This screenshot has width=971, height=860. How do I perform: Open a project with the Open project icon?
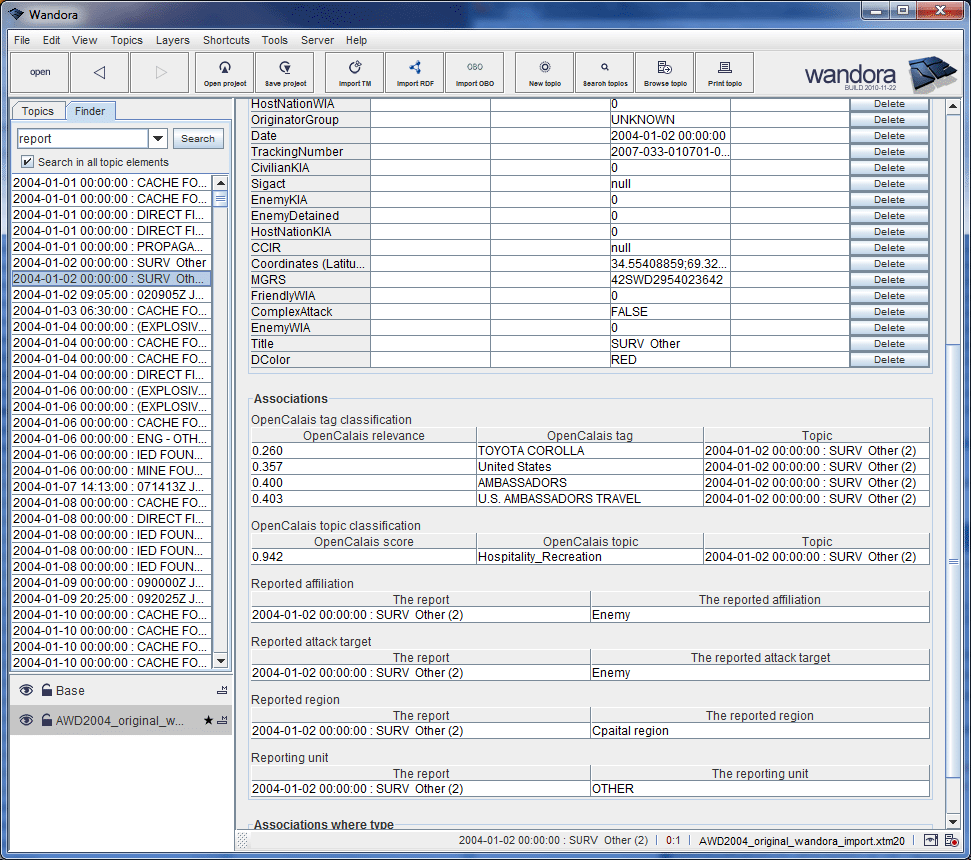224,72
